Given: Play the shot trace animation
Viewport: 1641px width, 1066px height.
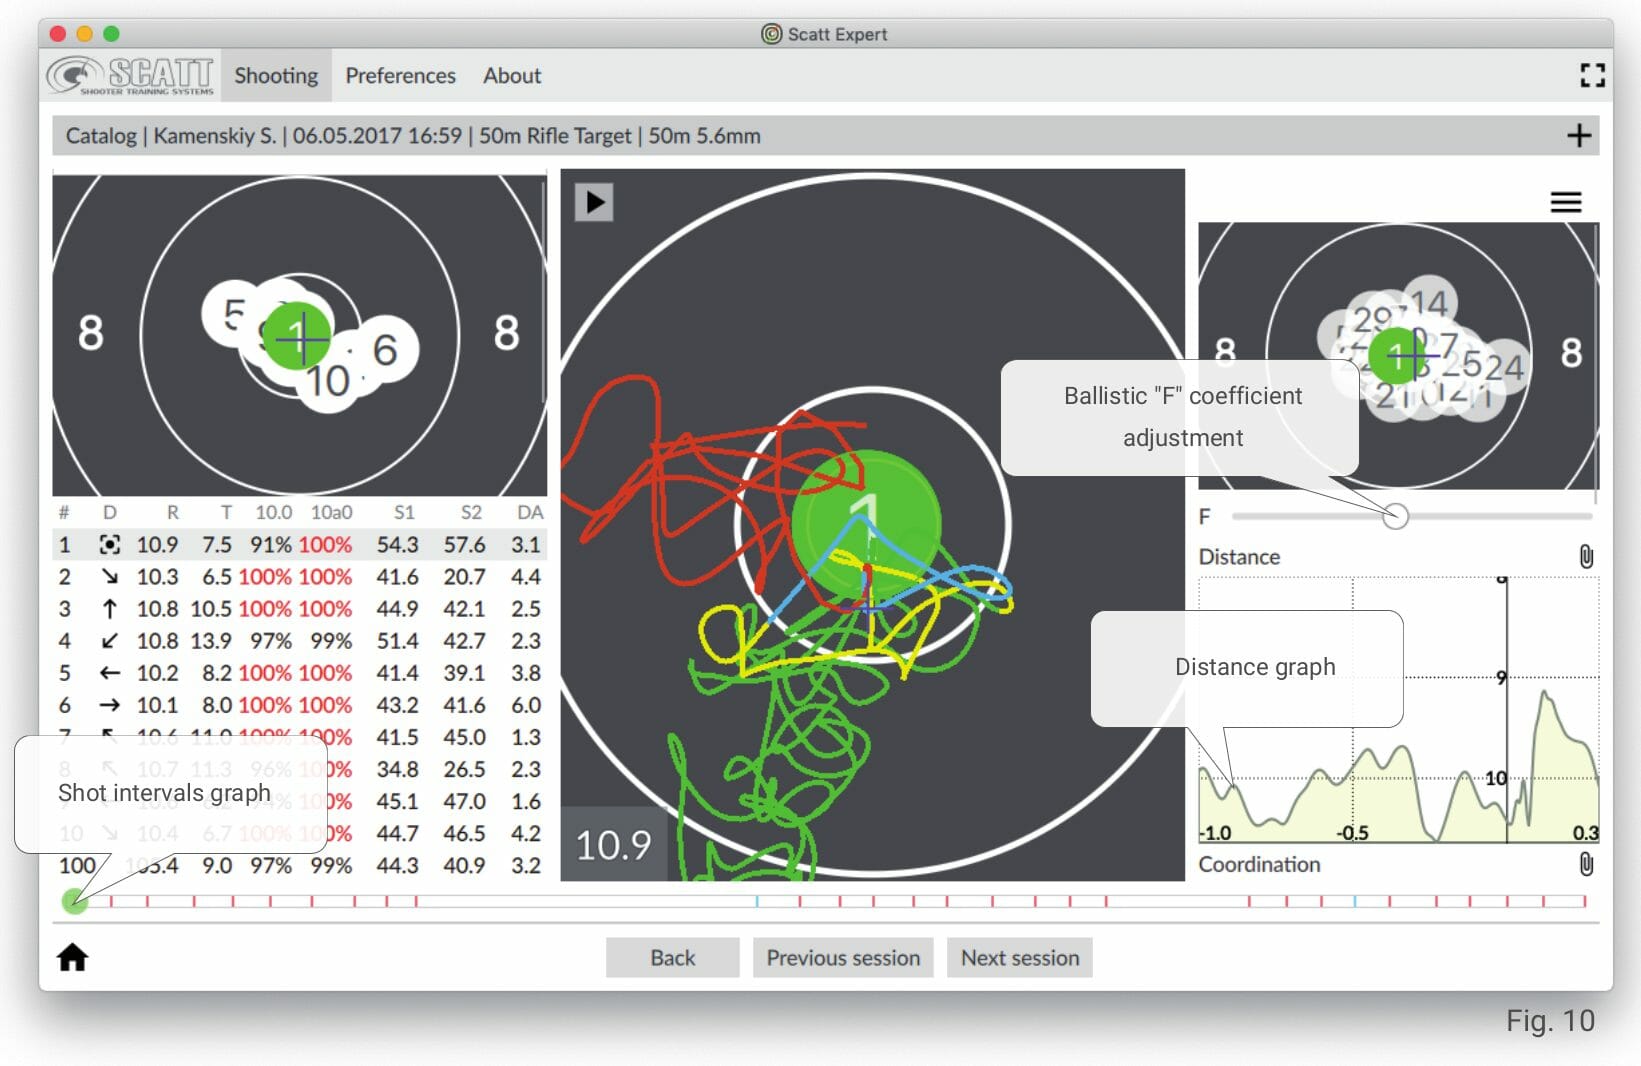Looking at the screenshot, I should click(594, 202).
